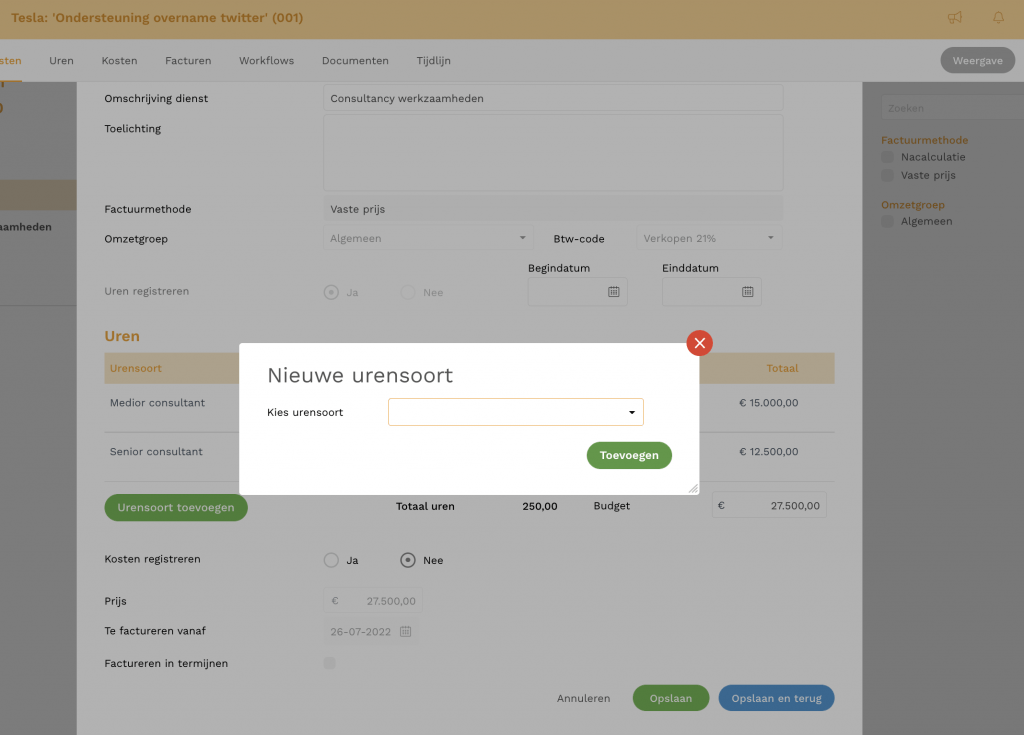Open the Begindatum calendar picker

click(x=614, y=292)
